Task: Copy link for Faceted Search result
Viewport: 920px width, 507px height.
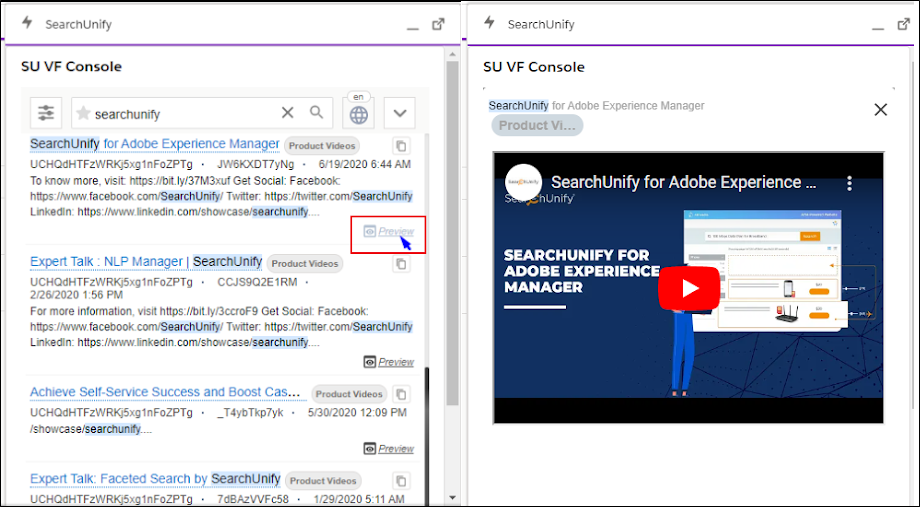Action: [401, 481]
